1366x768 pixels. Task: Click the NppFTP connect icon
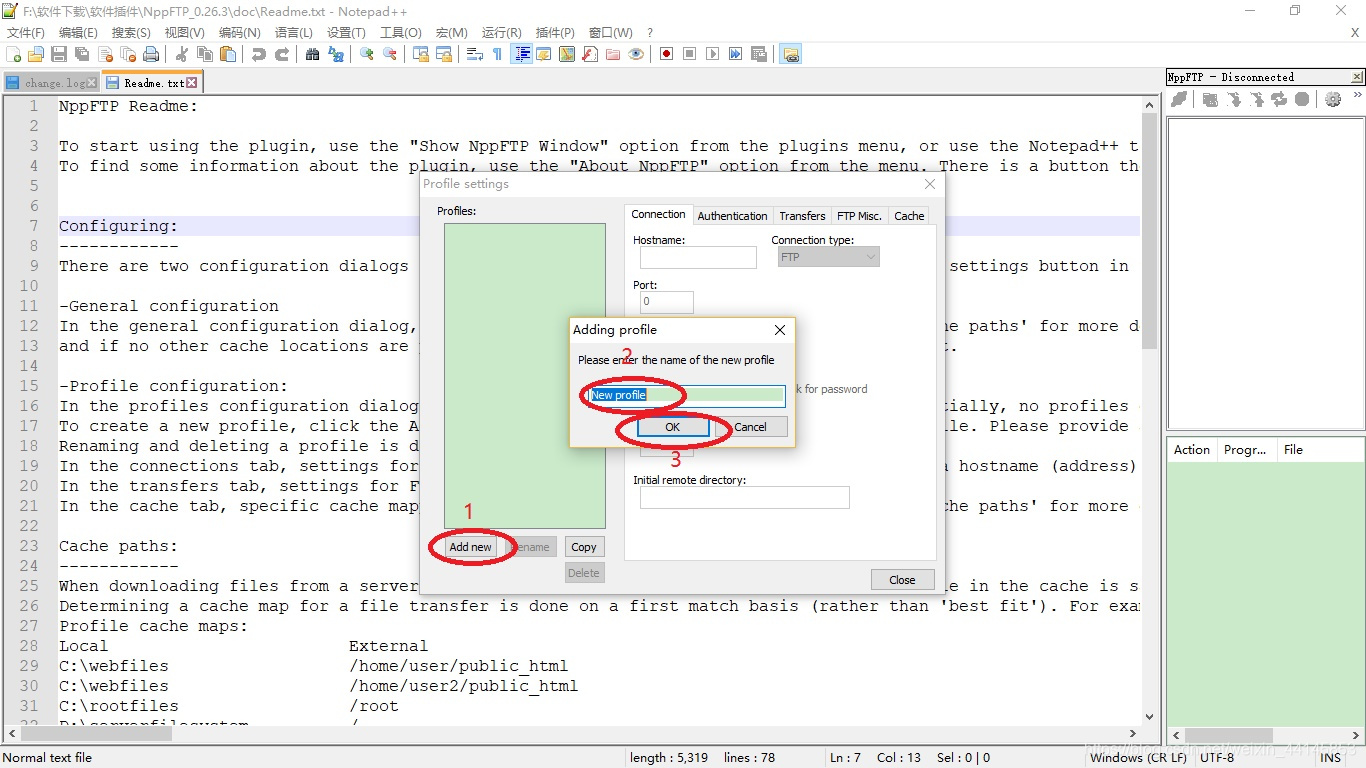(x=1180, y=99)
